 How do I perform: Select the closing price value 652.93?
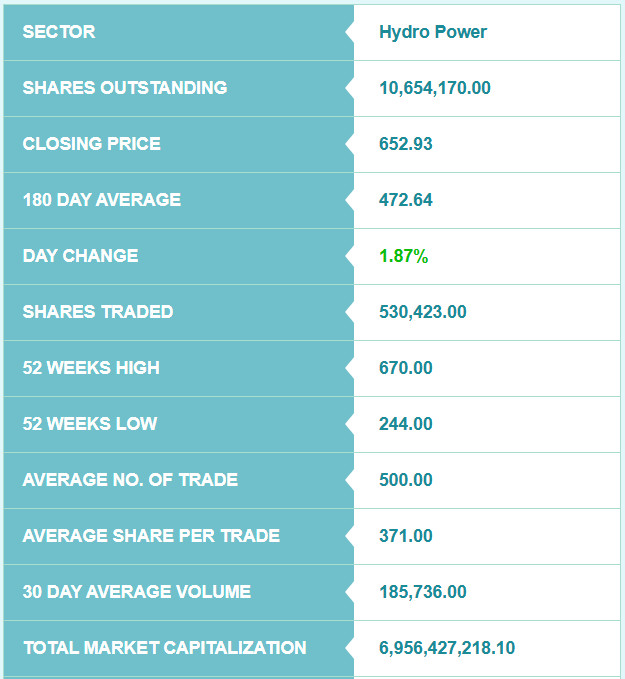(x=406, y=144)
